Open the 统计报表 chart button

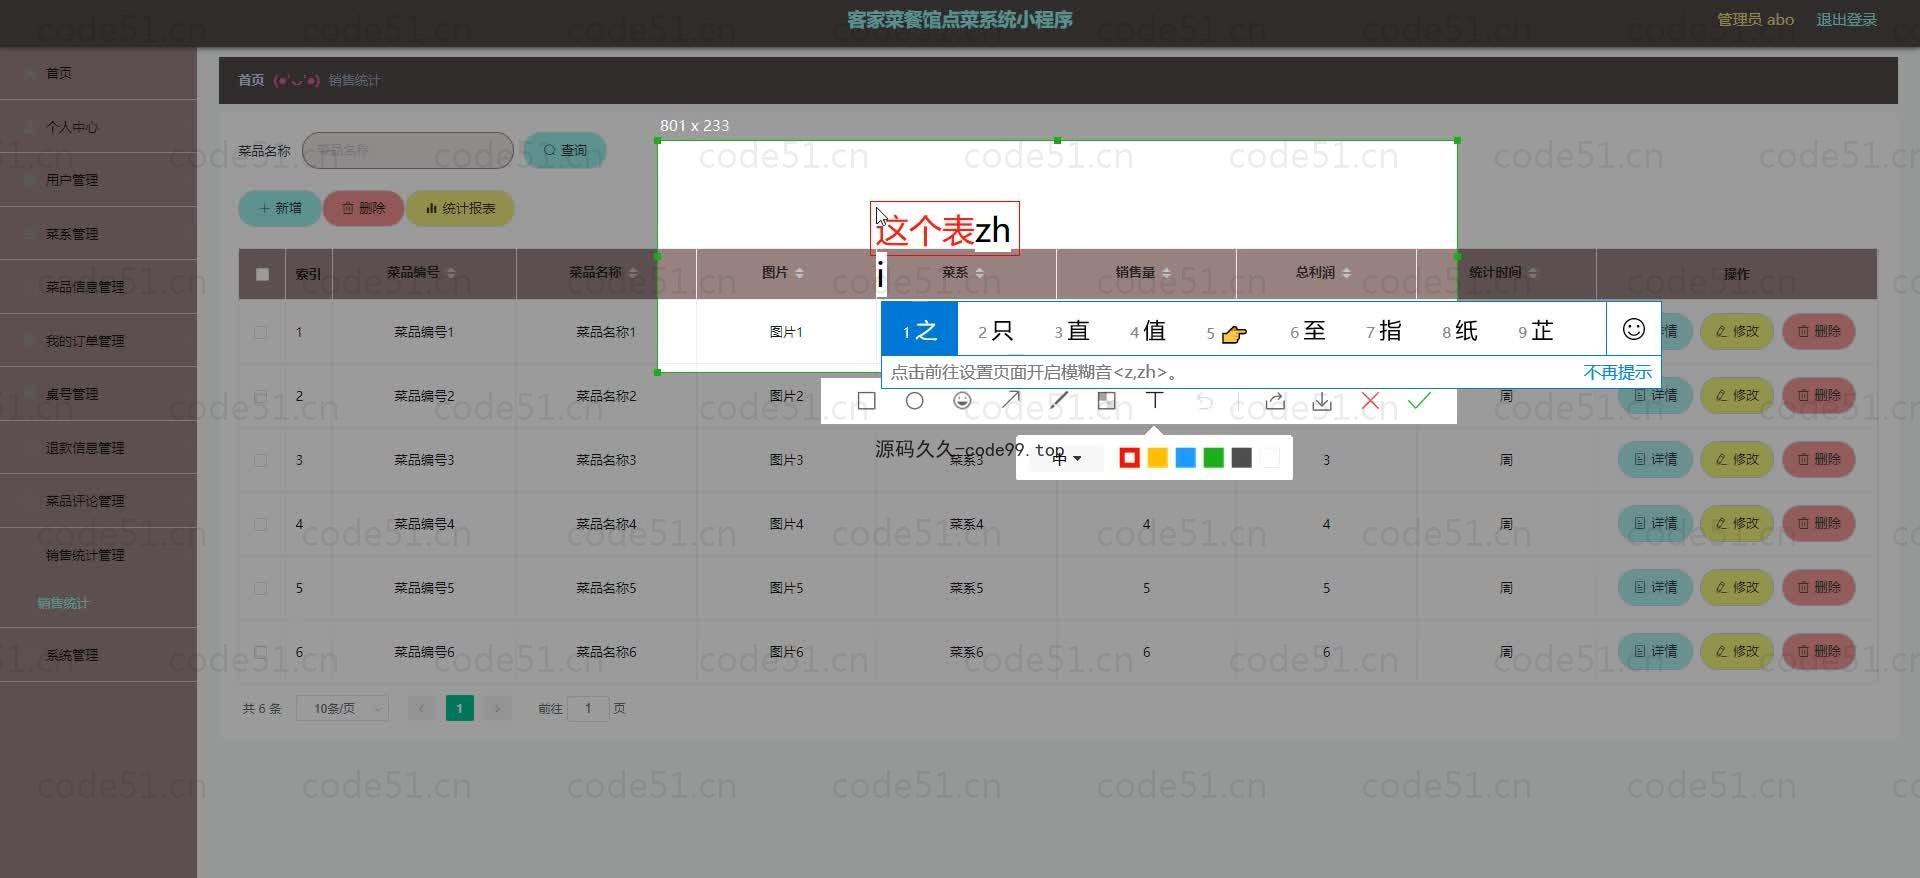(460, 208)
